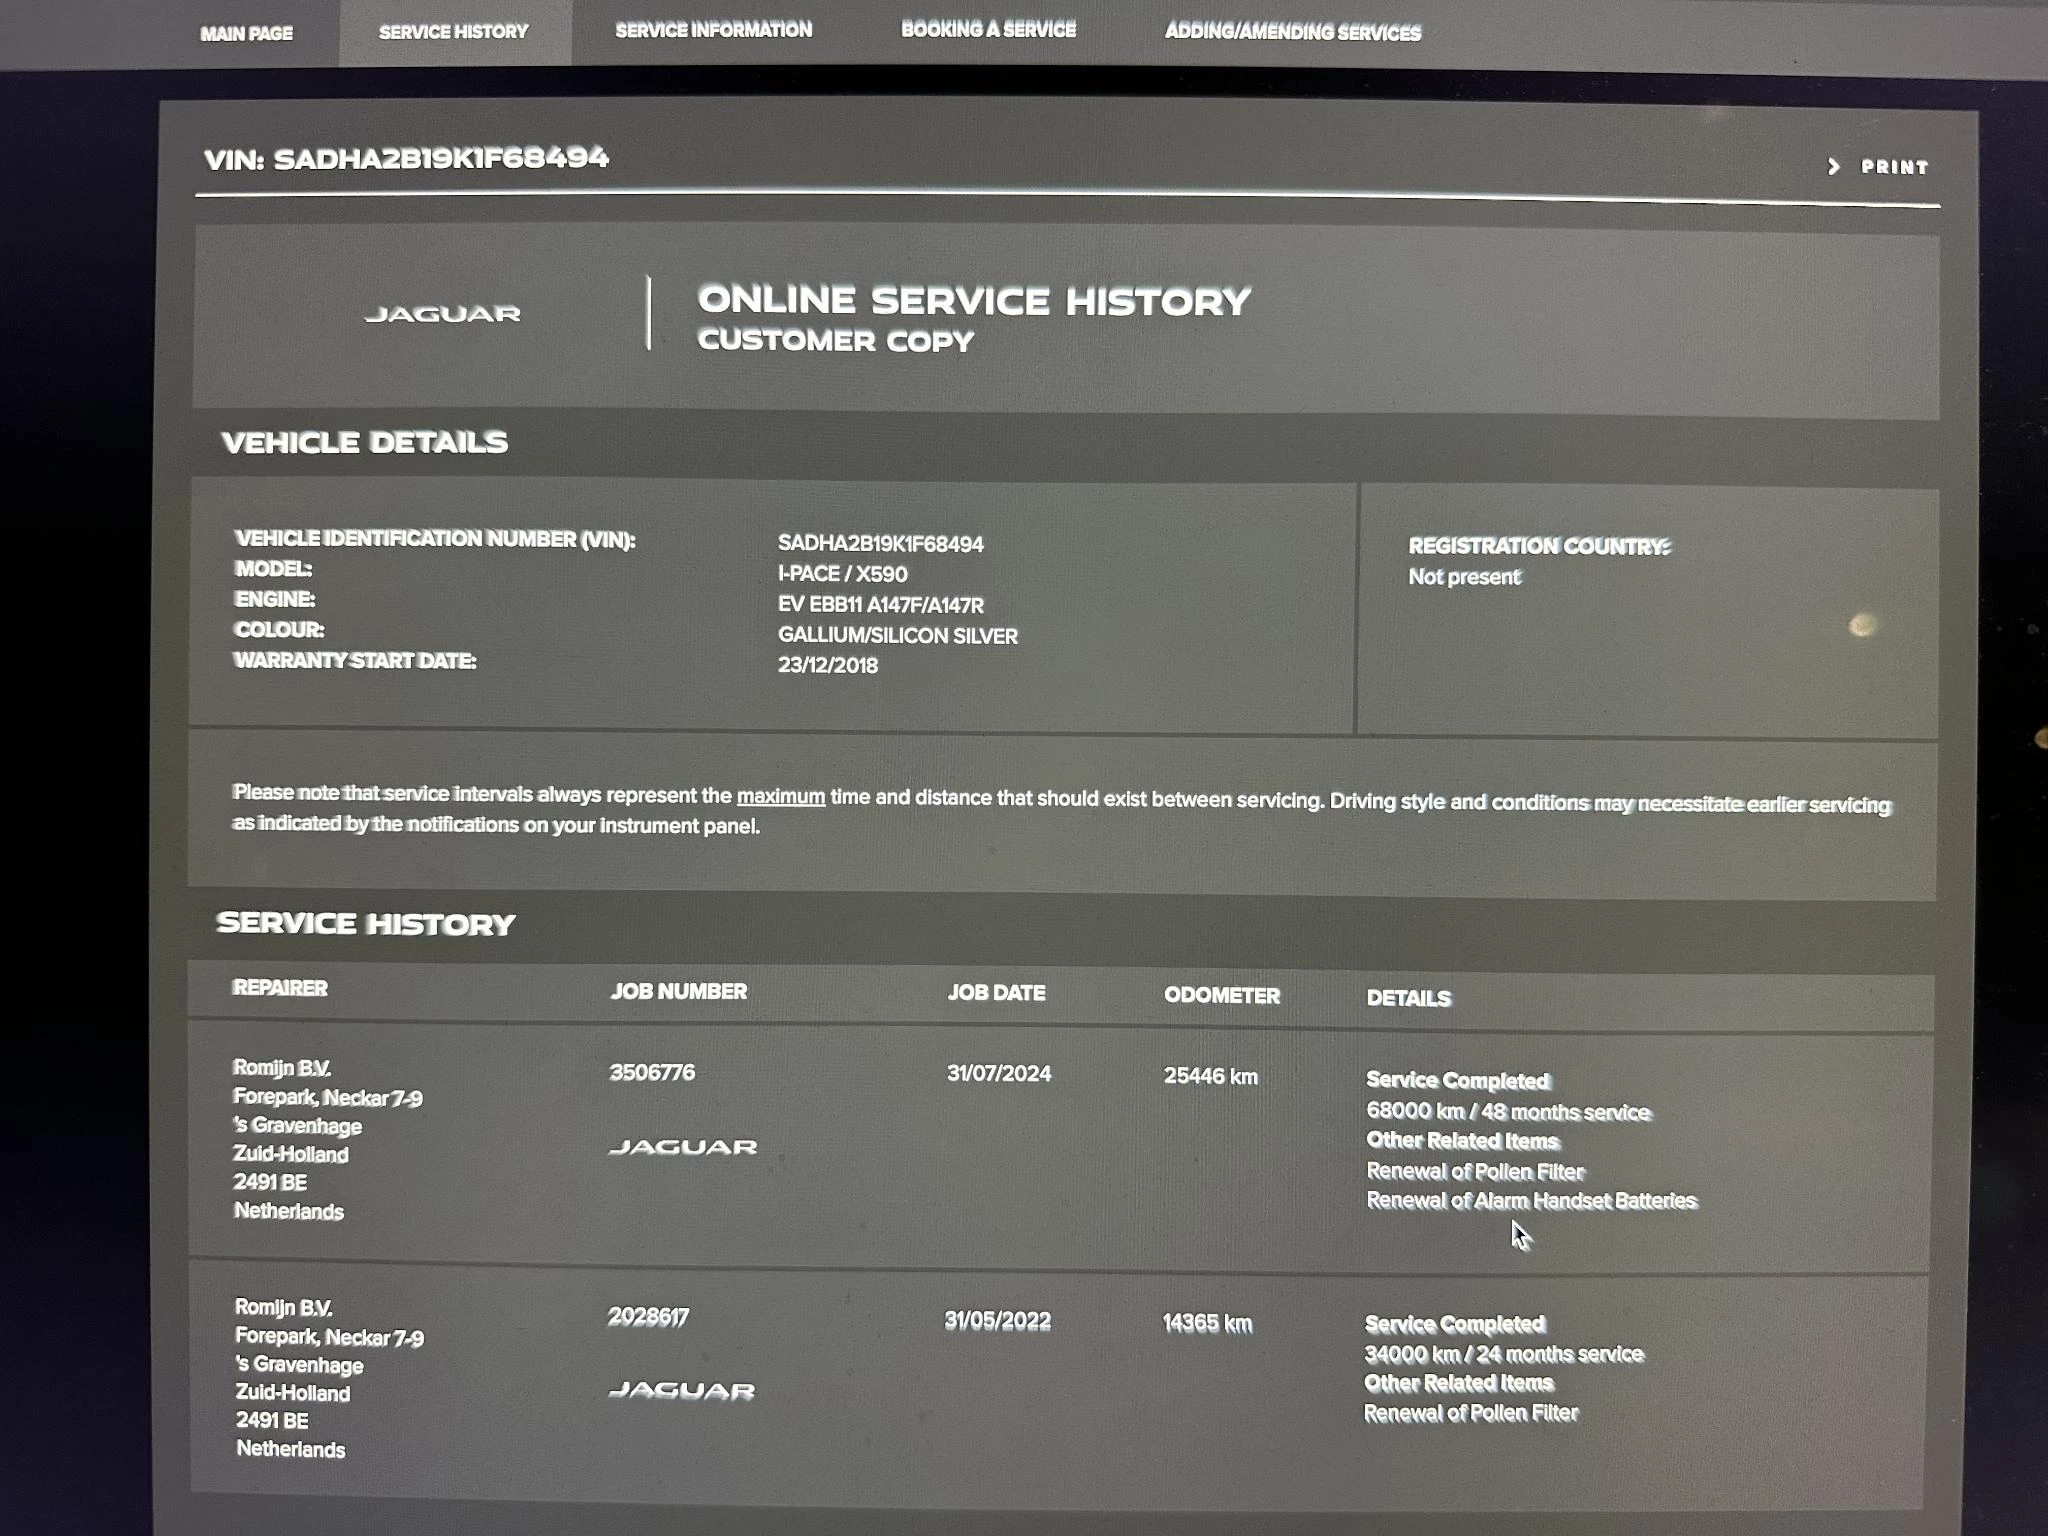Screen dimensions: 2048x1536
Task: Open the Main Page tab
Action: point(246,33)
